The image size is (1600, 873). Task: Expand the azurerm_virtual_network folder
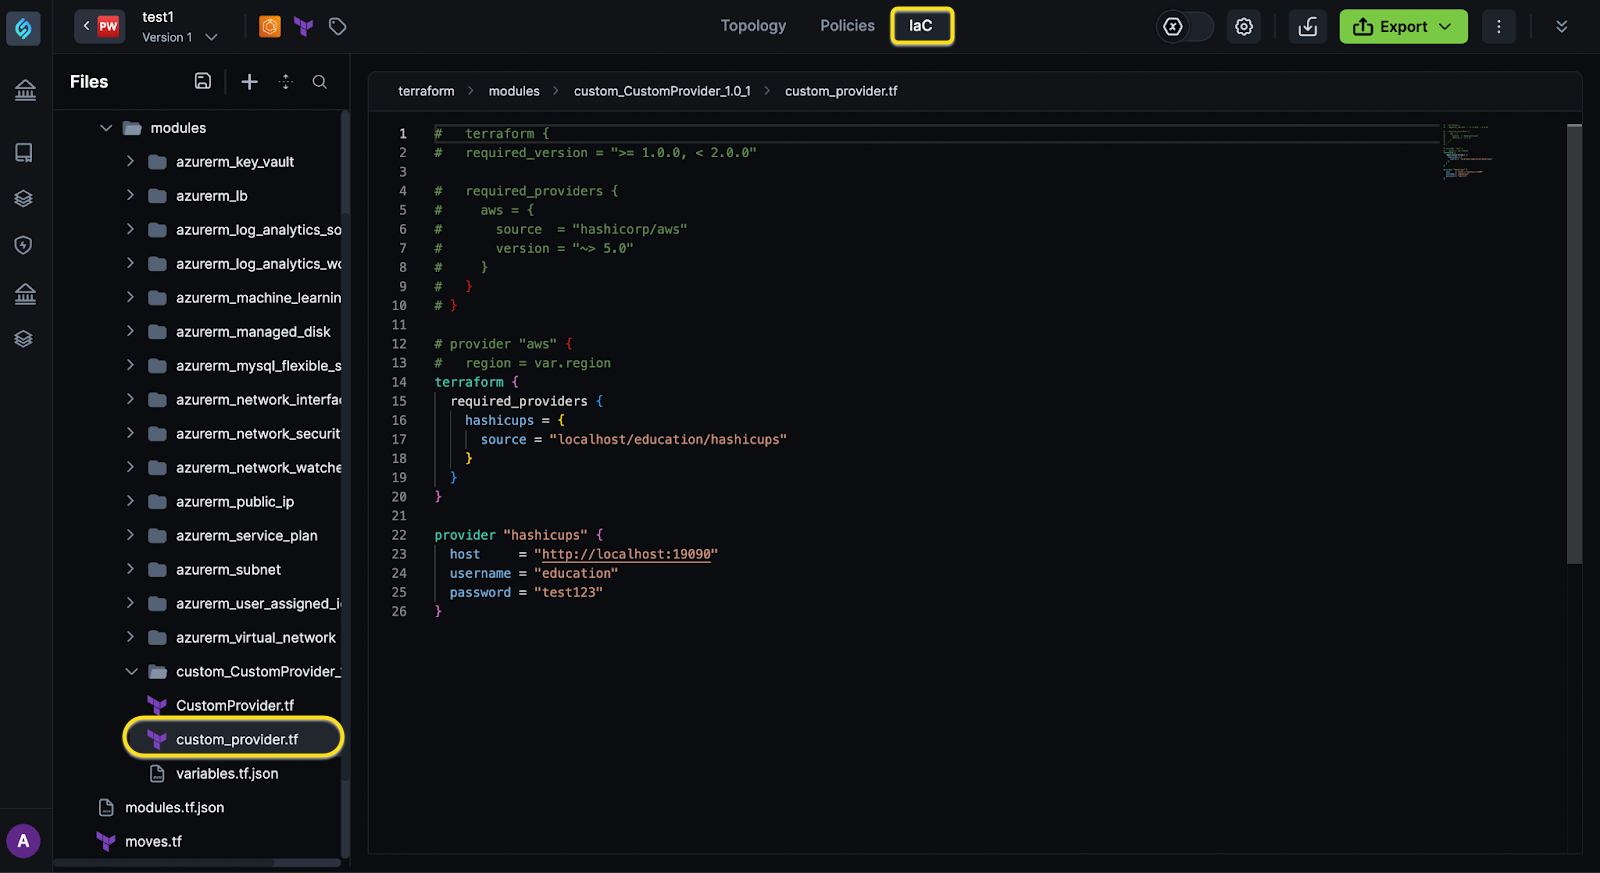[x=130, y=637]
